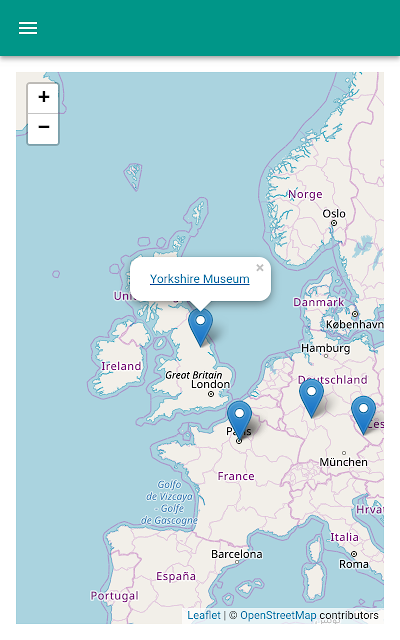400x640 pixels.
Task: Click the Hamburg city label
Action: coord(326,348)
